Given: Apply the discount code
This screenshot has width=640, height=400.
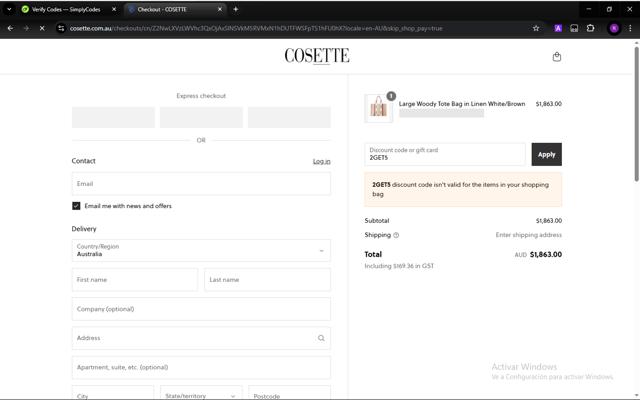Looking at the screenshot, I should point(546,154).
